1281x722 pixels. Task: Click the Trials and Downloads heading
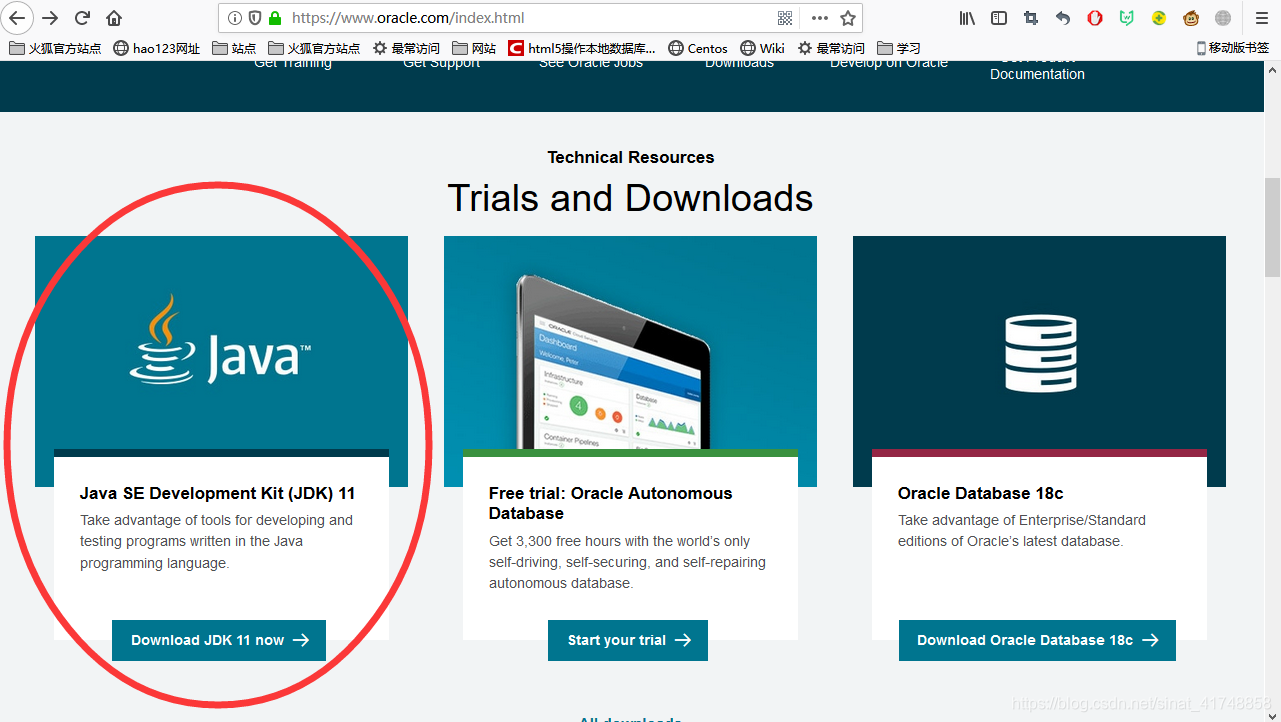tap(630, 198)
